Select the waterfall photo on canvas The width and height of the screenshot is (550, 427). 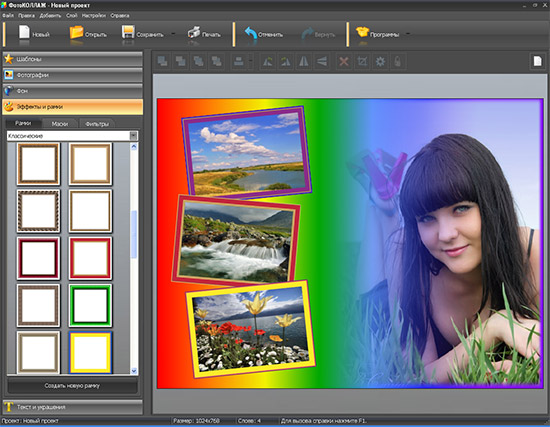pyautogui.click(x=236, y=241)
